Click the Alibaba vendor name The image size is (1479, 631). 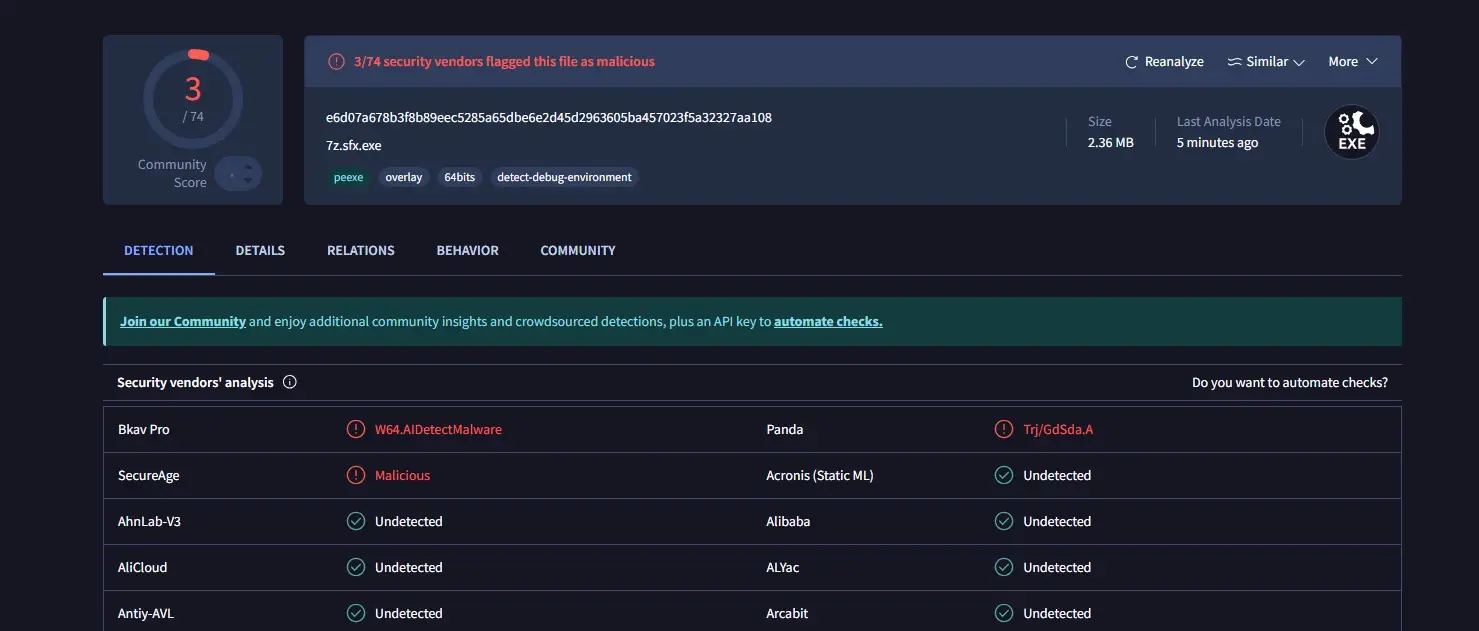(x=788, y=522)
